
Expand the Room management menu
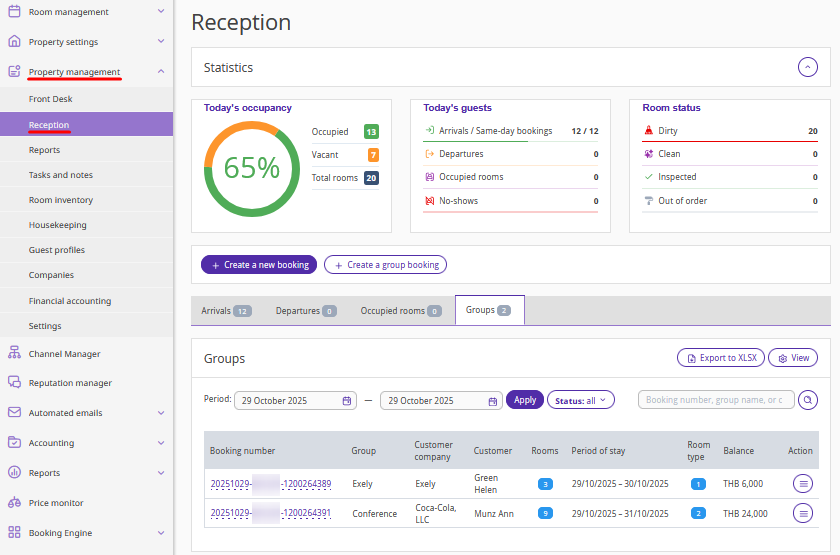coord(161,12)
